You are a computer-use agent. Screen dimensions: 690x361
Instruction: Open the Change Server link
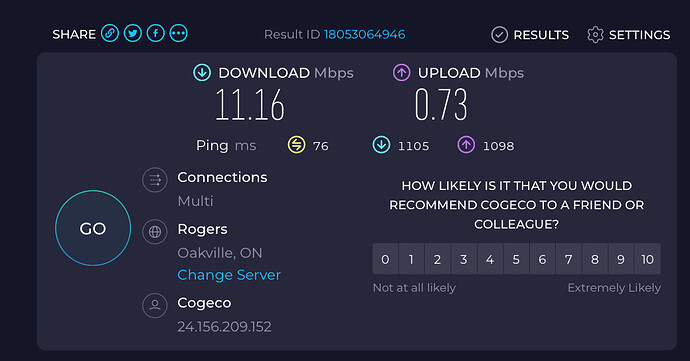click(229, 275)
